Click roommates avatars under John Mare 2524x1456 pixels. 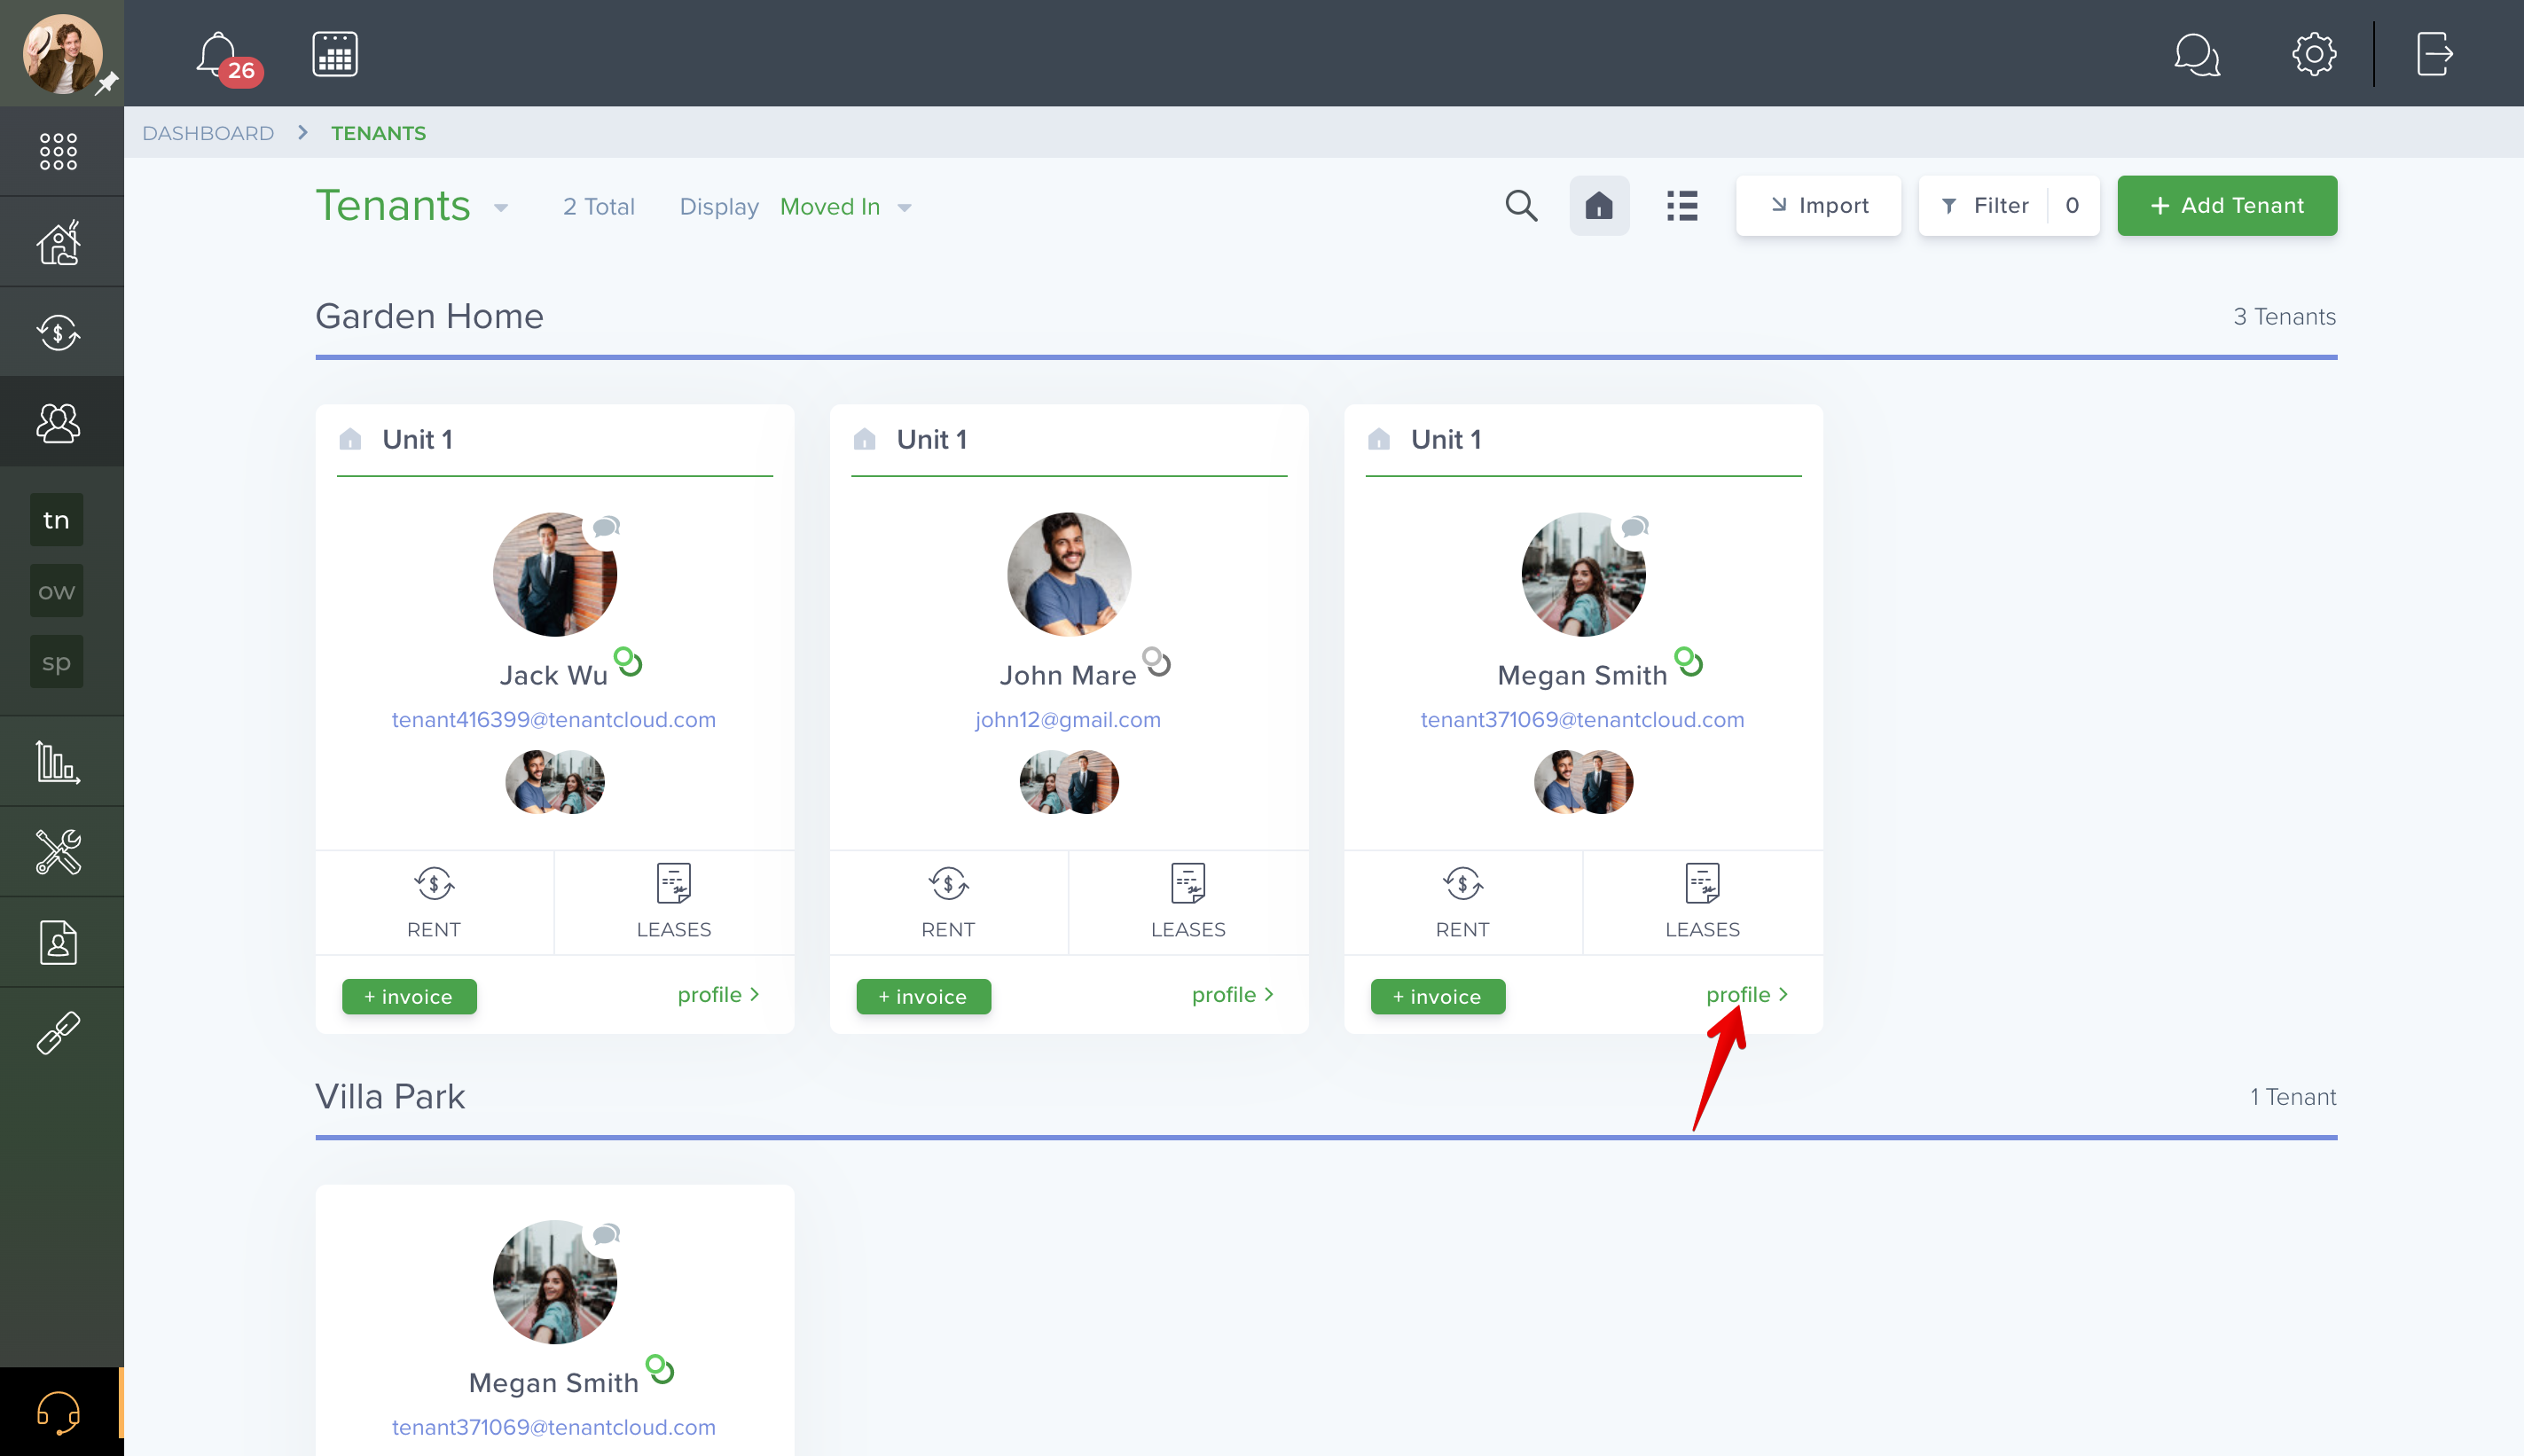tap(1069, 782)
